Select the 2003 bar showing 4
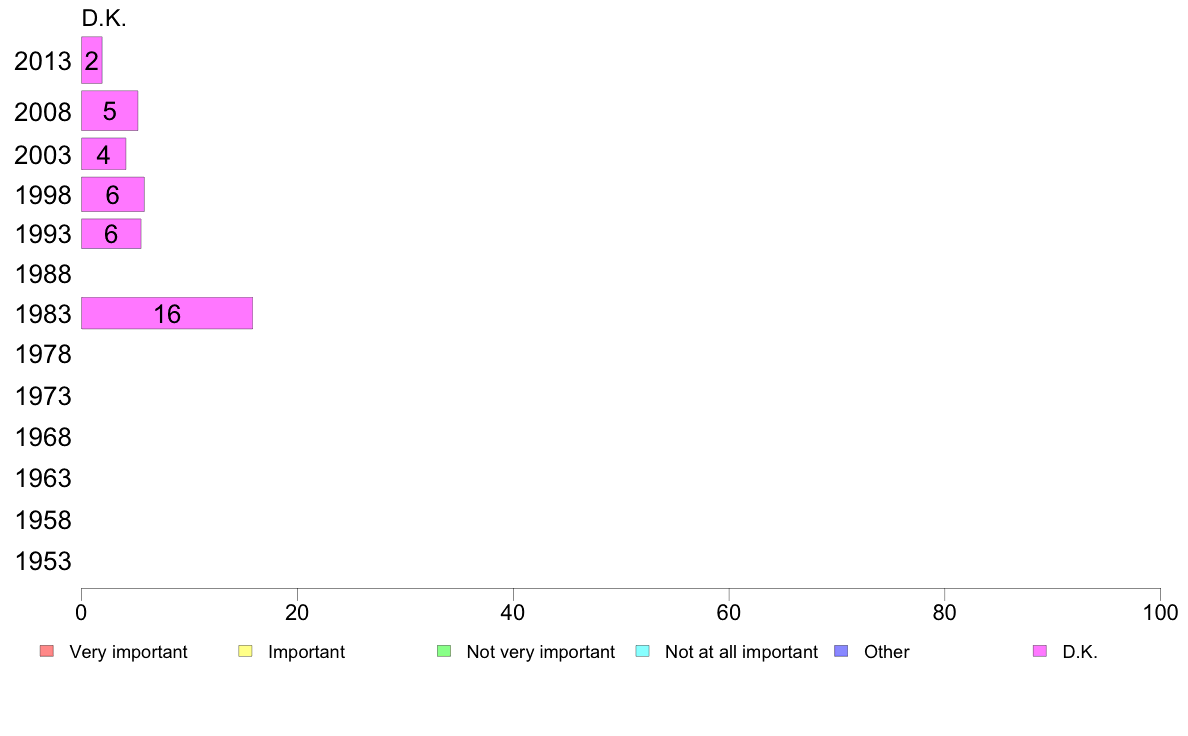The height and width of the screenshot is (736, 1188). (103, 154)
